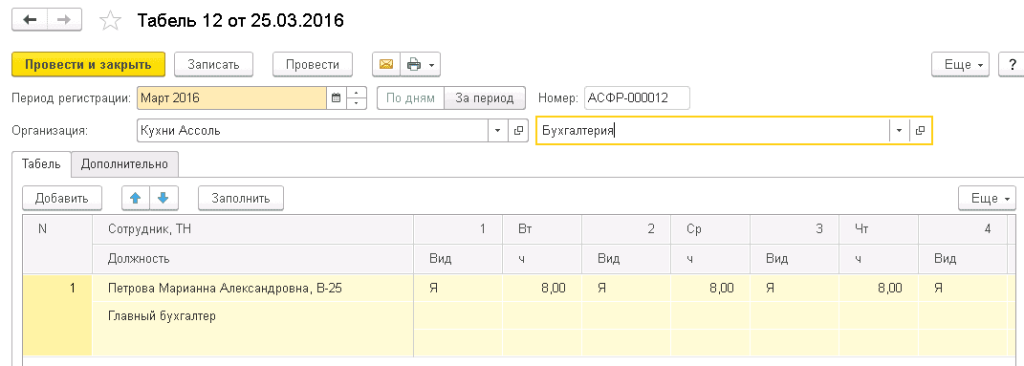1024x366 pixels.
Task: Open the Кухни Ассоль organization card
Action: [519, 131]
